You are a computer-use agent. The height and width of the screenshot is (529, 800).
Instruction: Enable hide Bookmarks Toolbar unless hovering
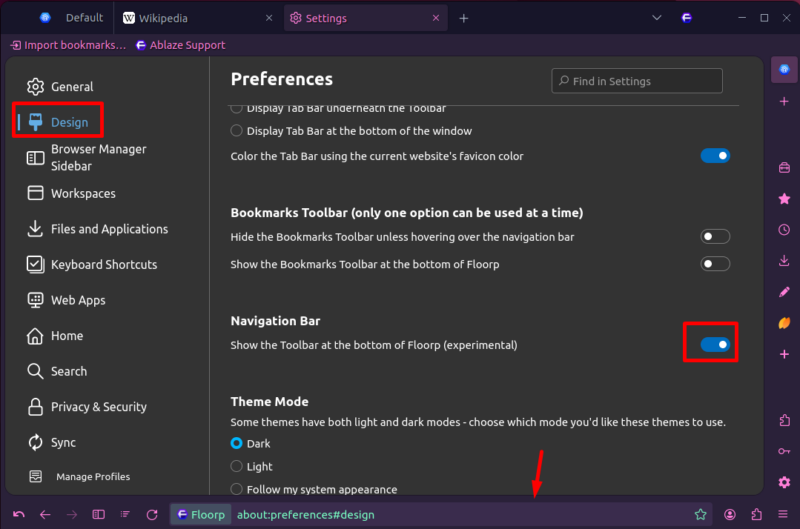(715, 237)
